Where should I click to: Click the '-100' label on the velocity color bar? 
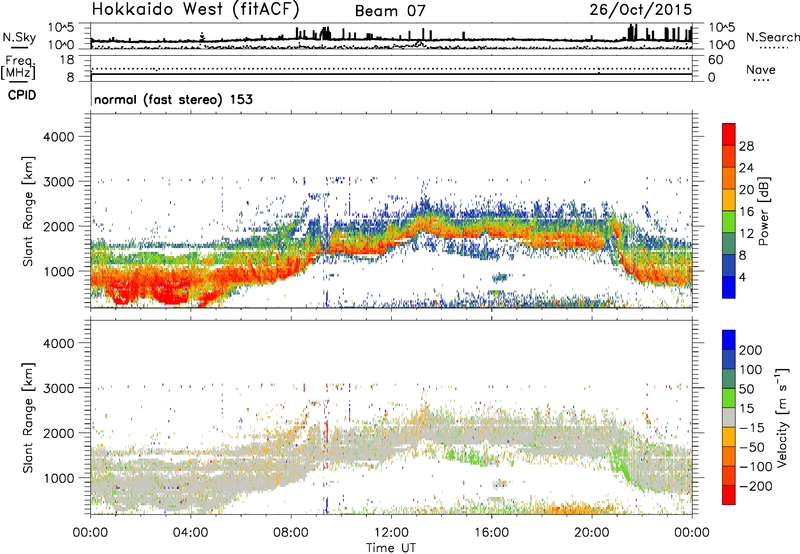click(755, 467)
